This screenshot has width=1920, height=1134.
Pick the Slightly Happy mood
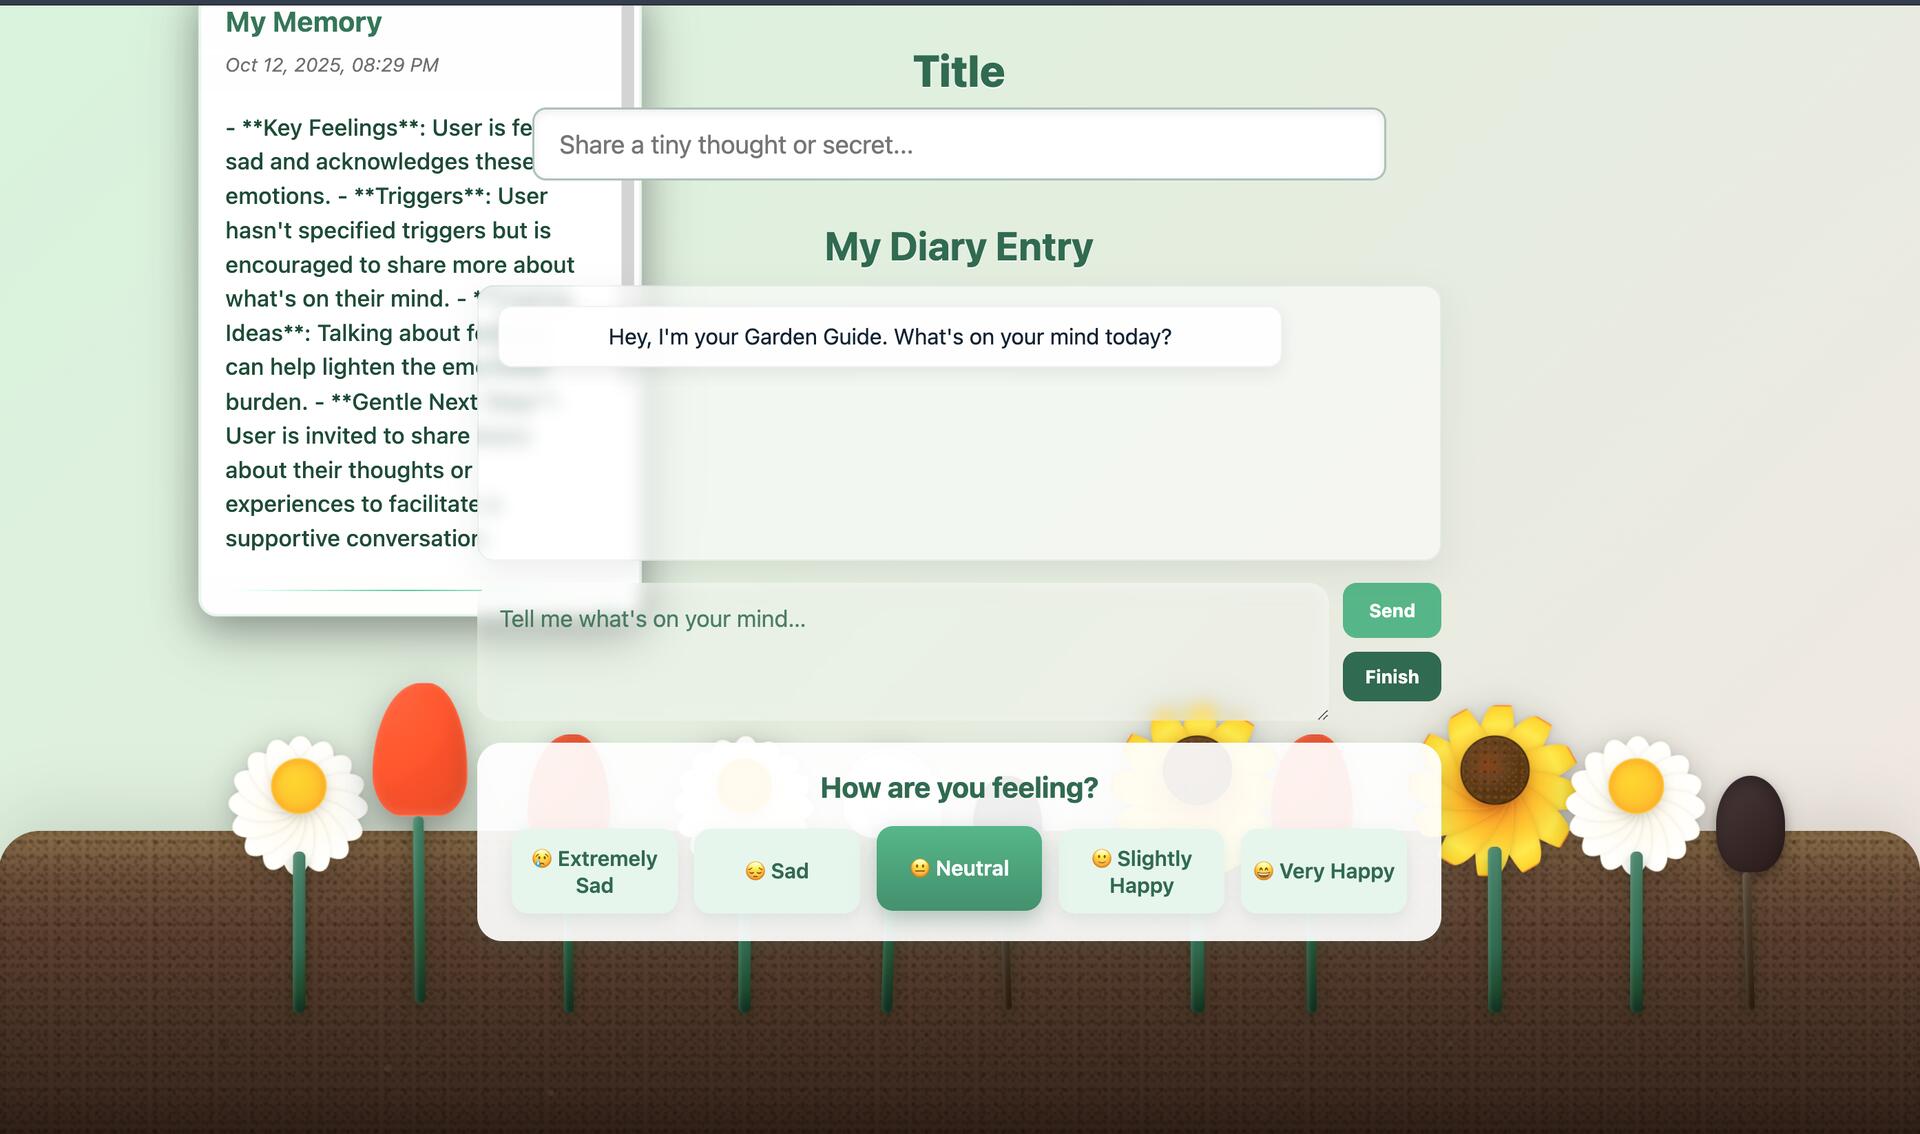tap(1141, 871)
